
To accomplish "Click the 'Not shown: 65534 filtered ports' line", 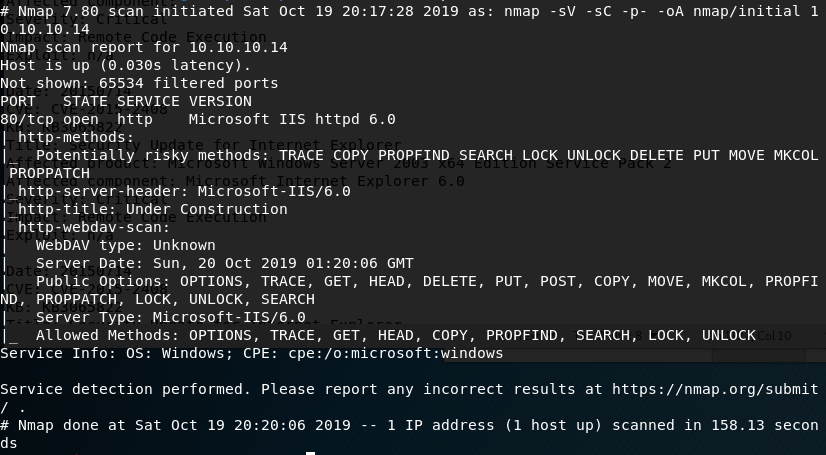I will pos(139,83).
